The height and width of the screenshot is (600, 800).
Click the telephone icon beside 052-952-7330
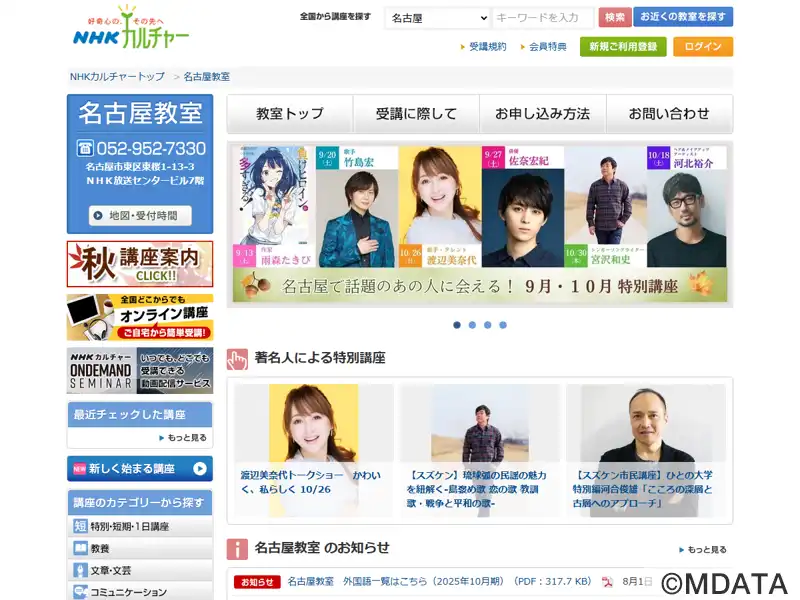pyautogui.click(x=85, y=148)
